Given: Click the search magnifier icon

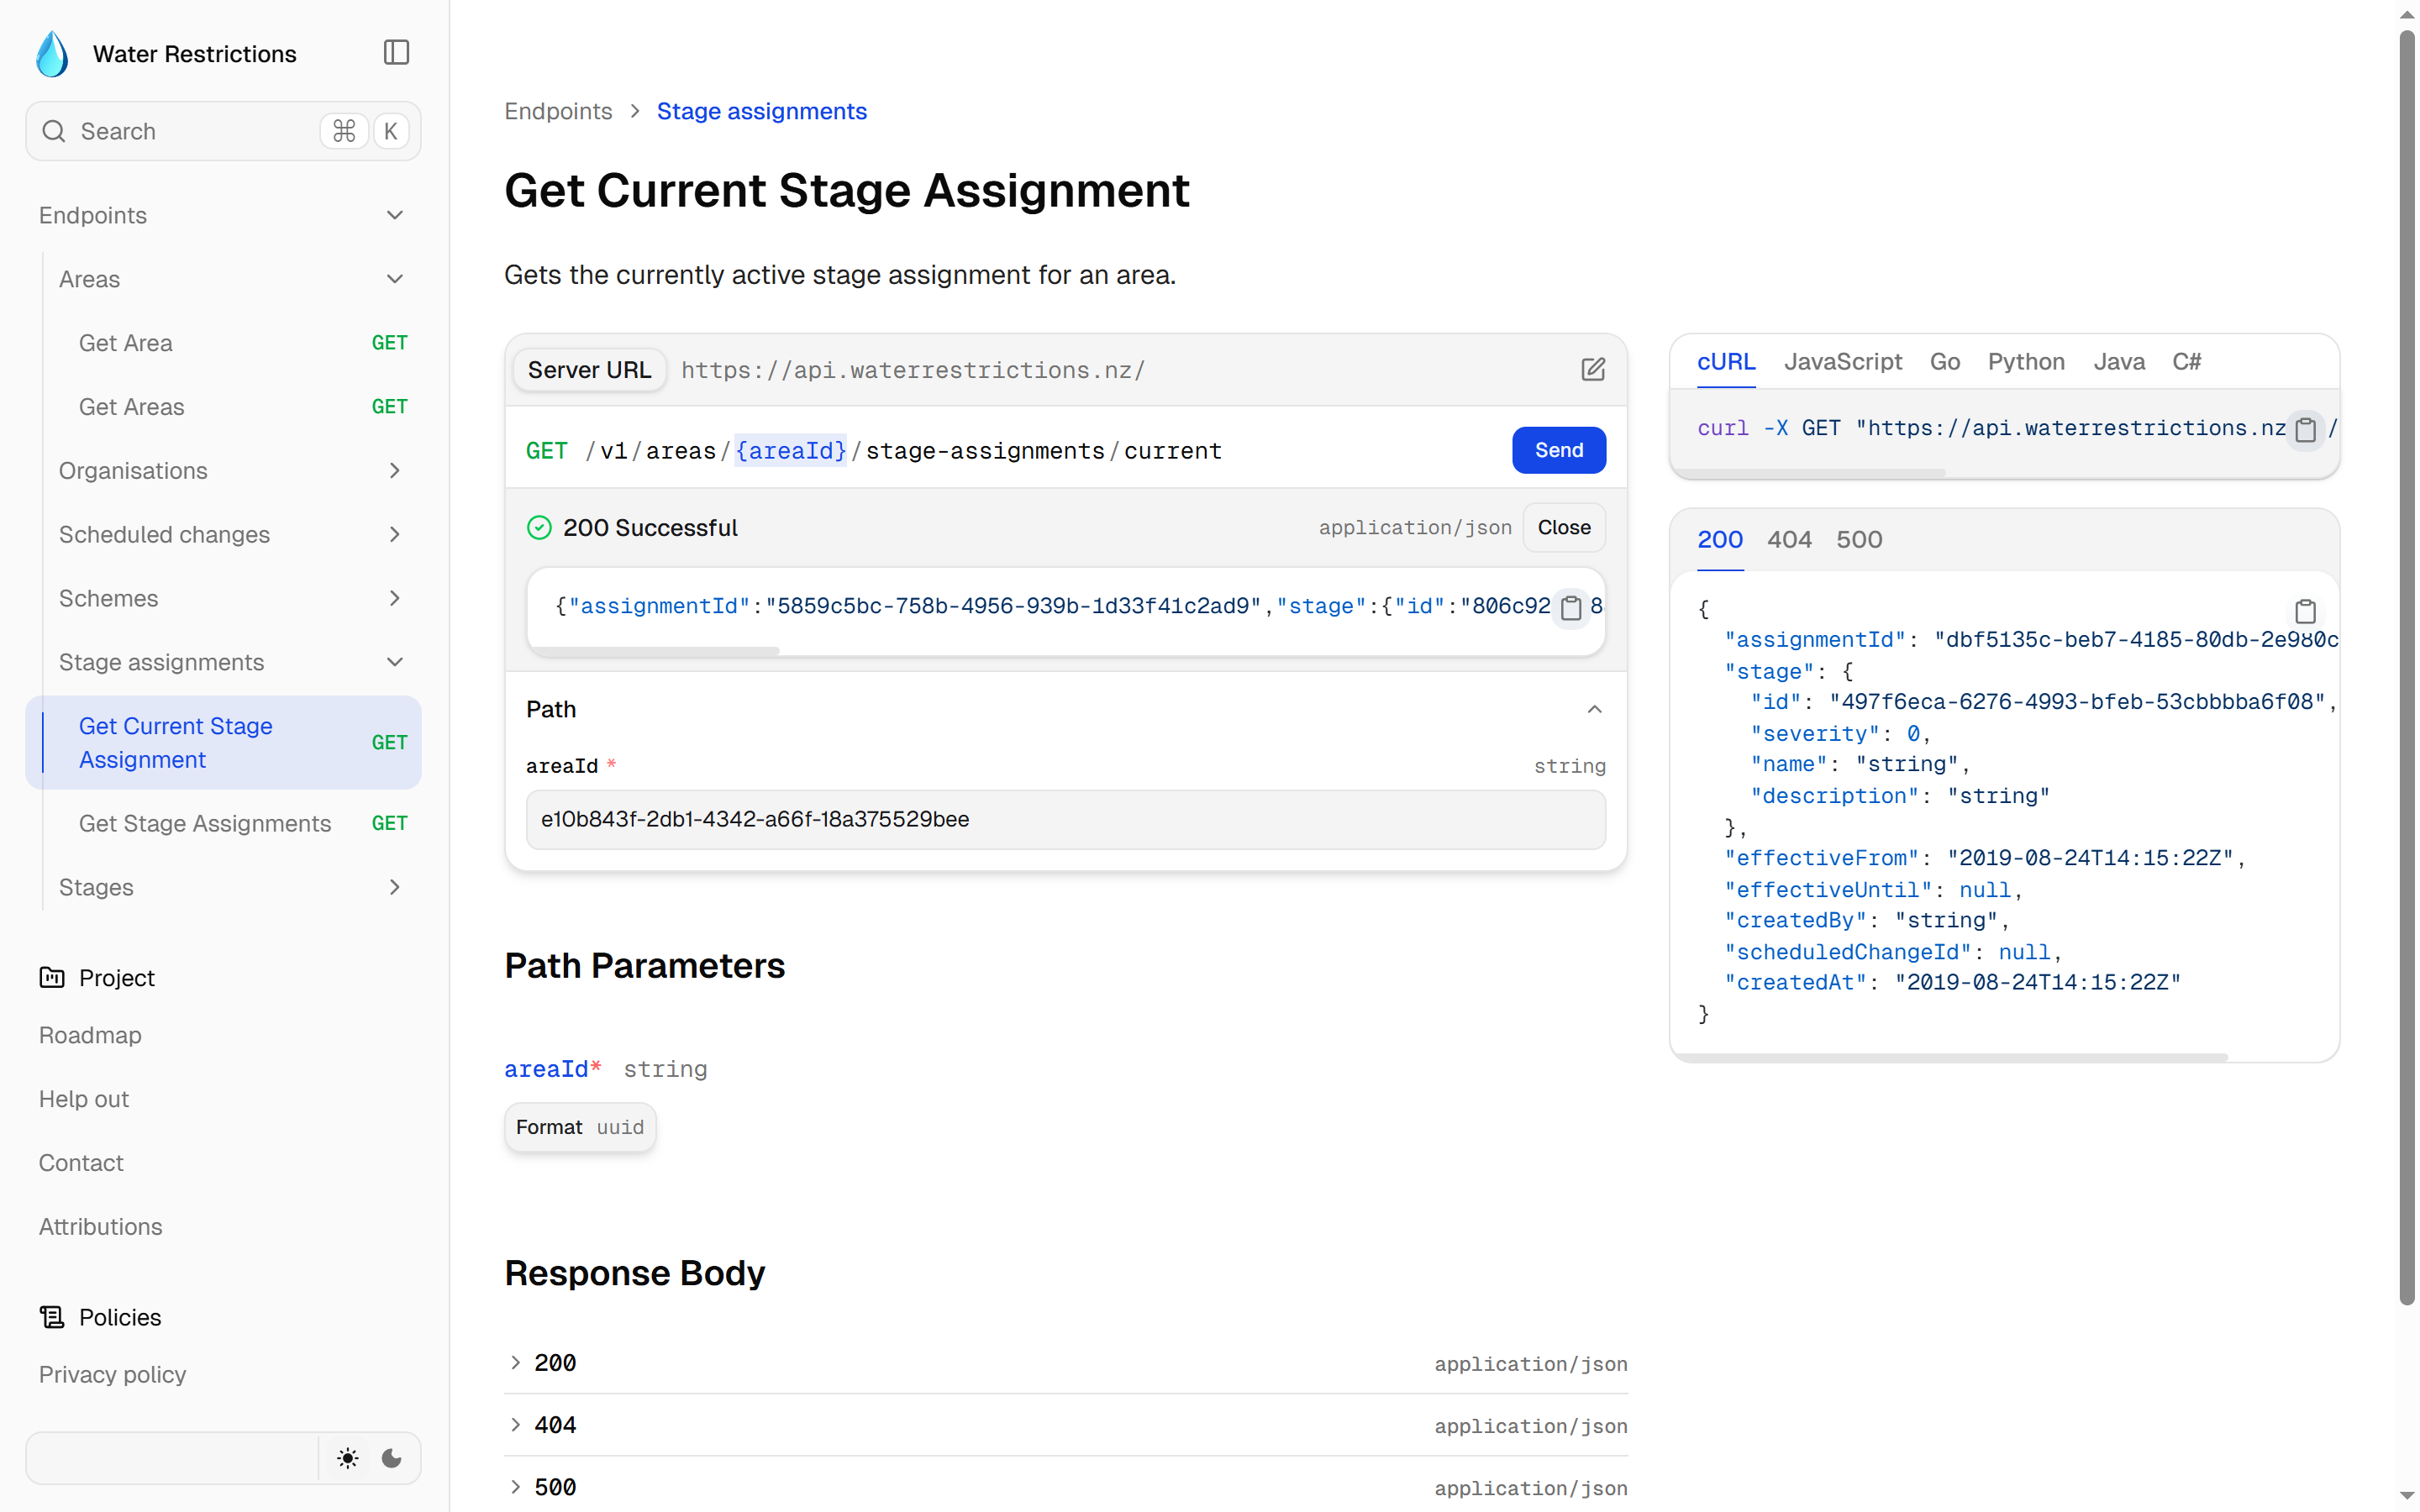Looking at the screenshot, I should [54, 131].
